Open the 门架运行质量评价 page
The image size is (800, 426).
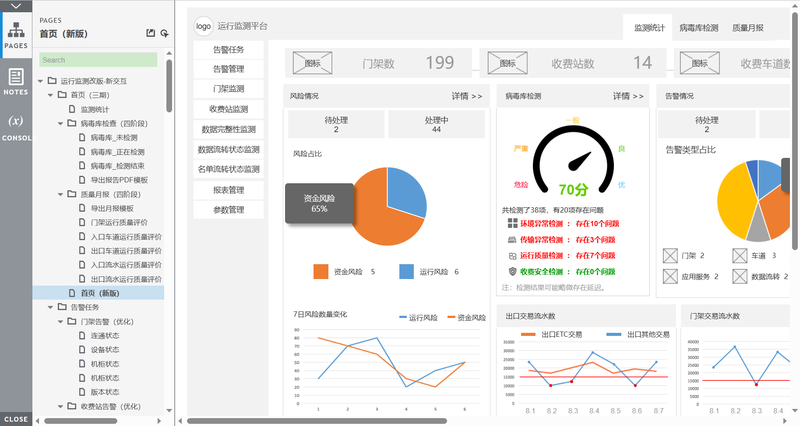pos(119,222)
